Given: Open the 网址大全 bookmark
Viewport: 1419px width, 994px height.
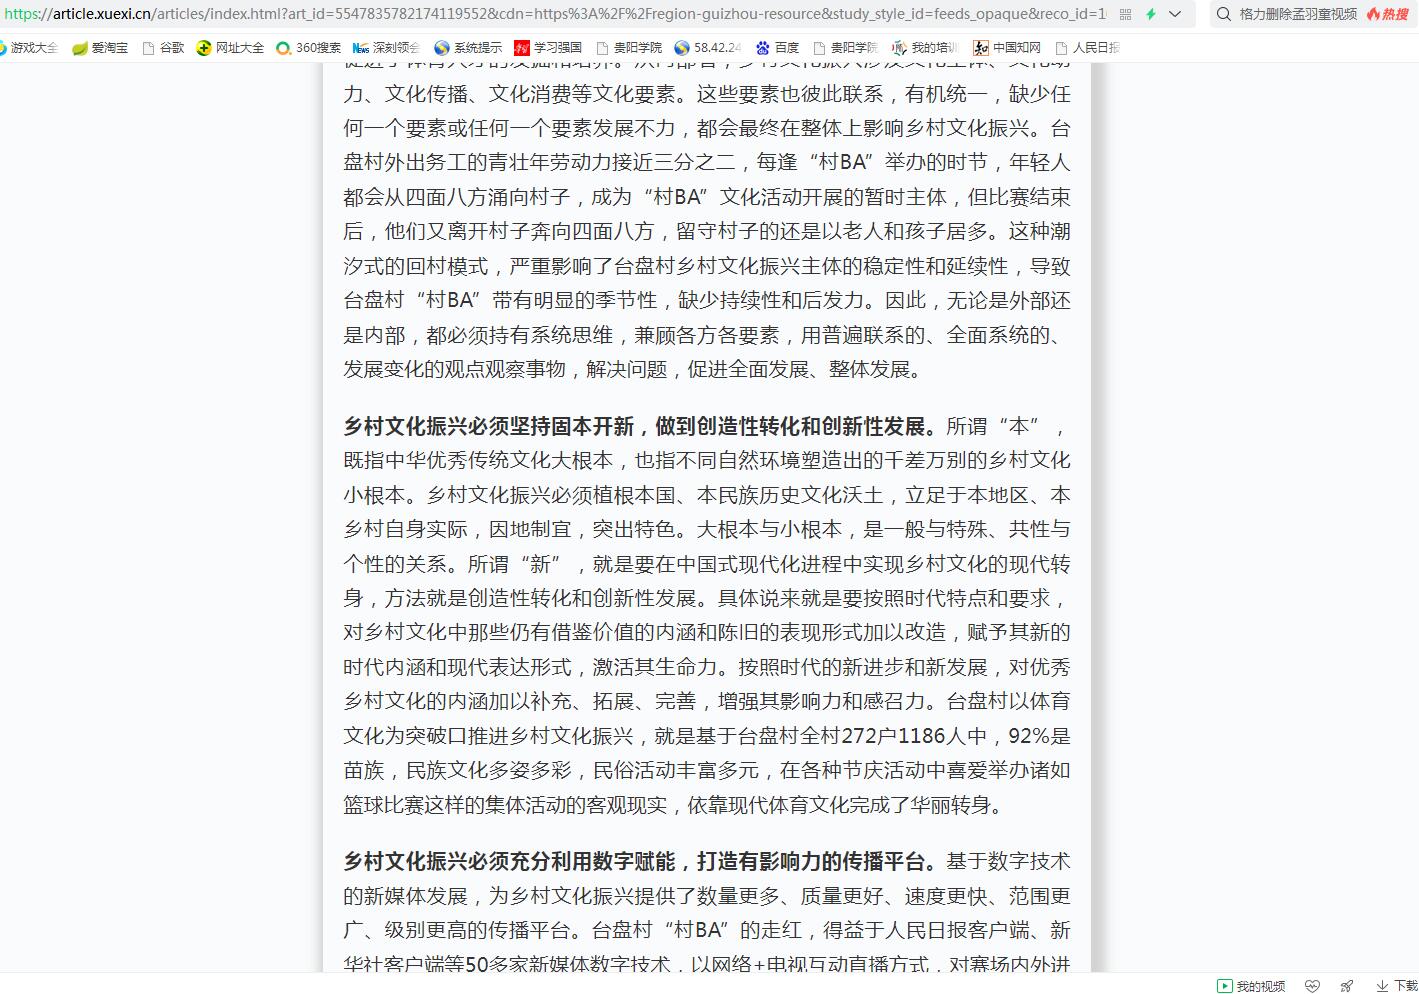Looking at the screenshot, I should click(x=230, y=47).
